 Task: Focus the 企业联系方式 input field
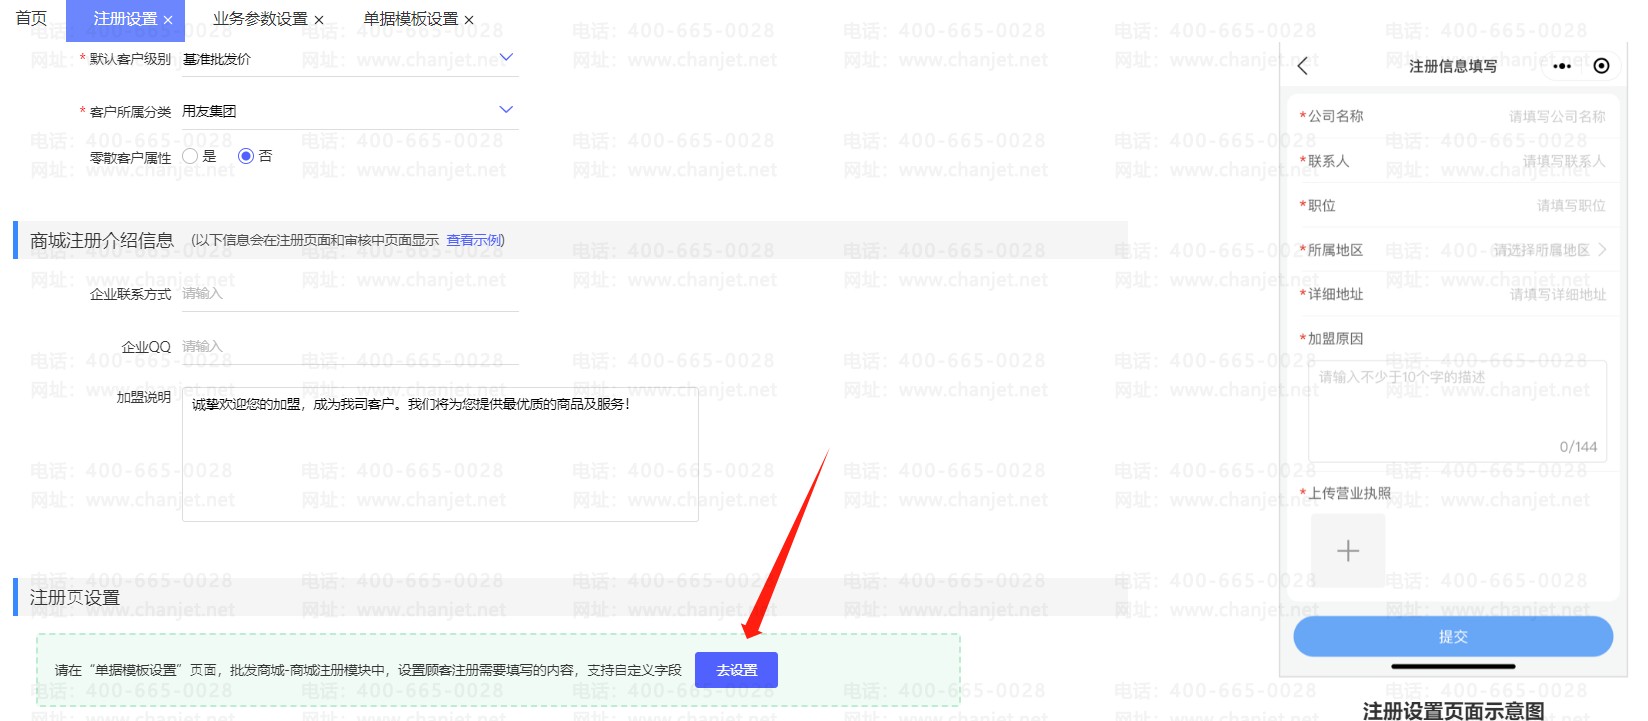(x=350, y=294)
